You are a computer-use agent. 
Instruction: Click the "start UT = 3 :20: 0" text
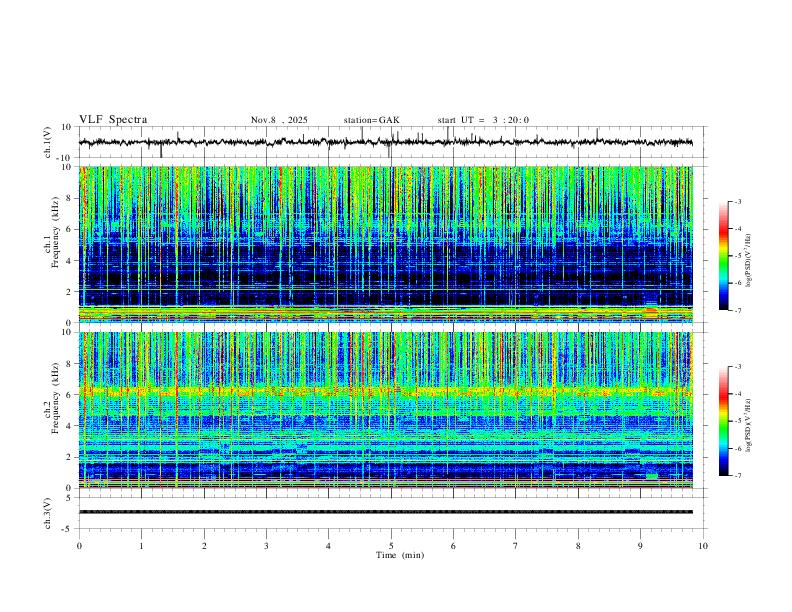[483, 120]
